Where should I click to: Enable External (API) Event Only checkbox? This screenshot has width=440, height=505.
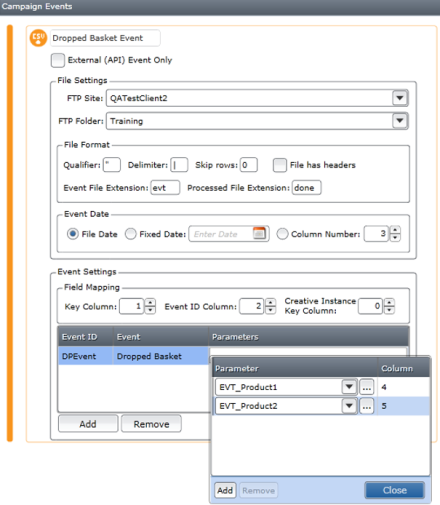[58, 60]
